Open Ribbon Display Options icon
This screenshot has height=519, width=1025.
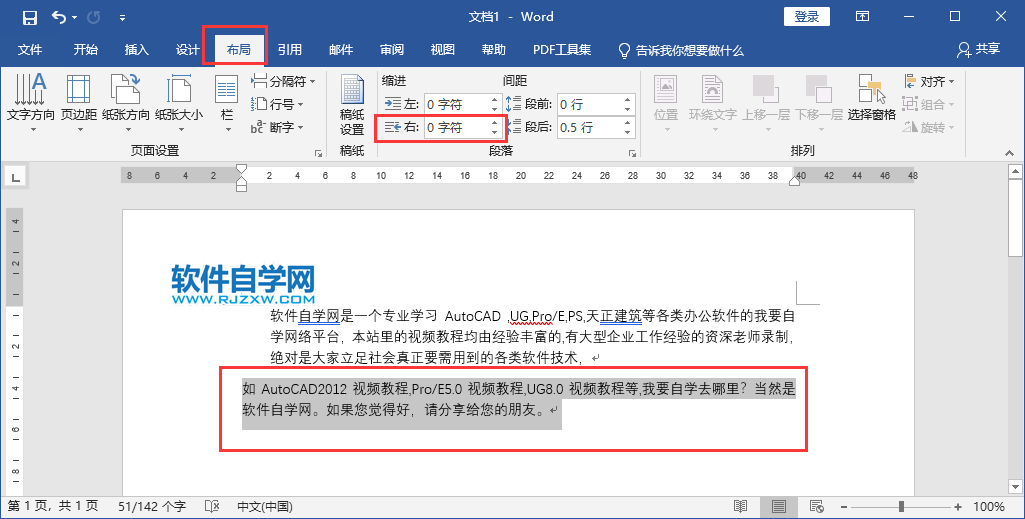click(x=863, y=16)
